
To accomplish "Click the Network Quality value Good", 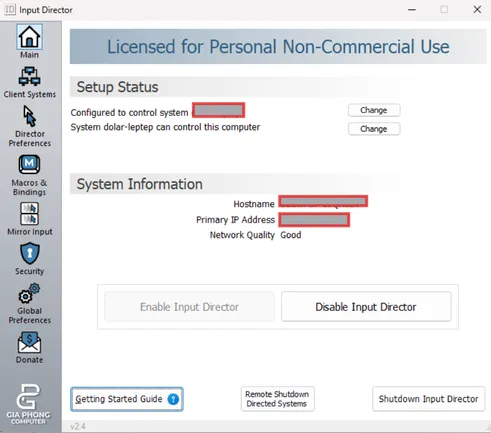I will tap(291, 235).
